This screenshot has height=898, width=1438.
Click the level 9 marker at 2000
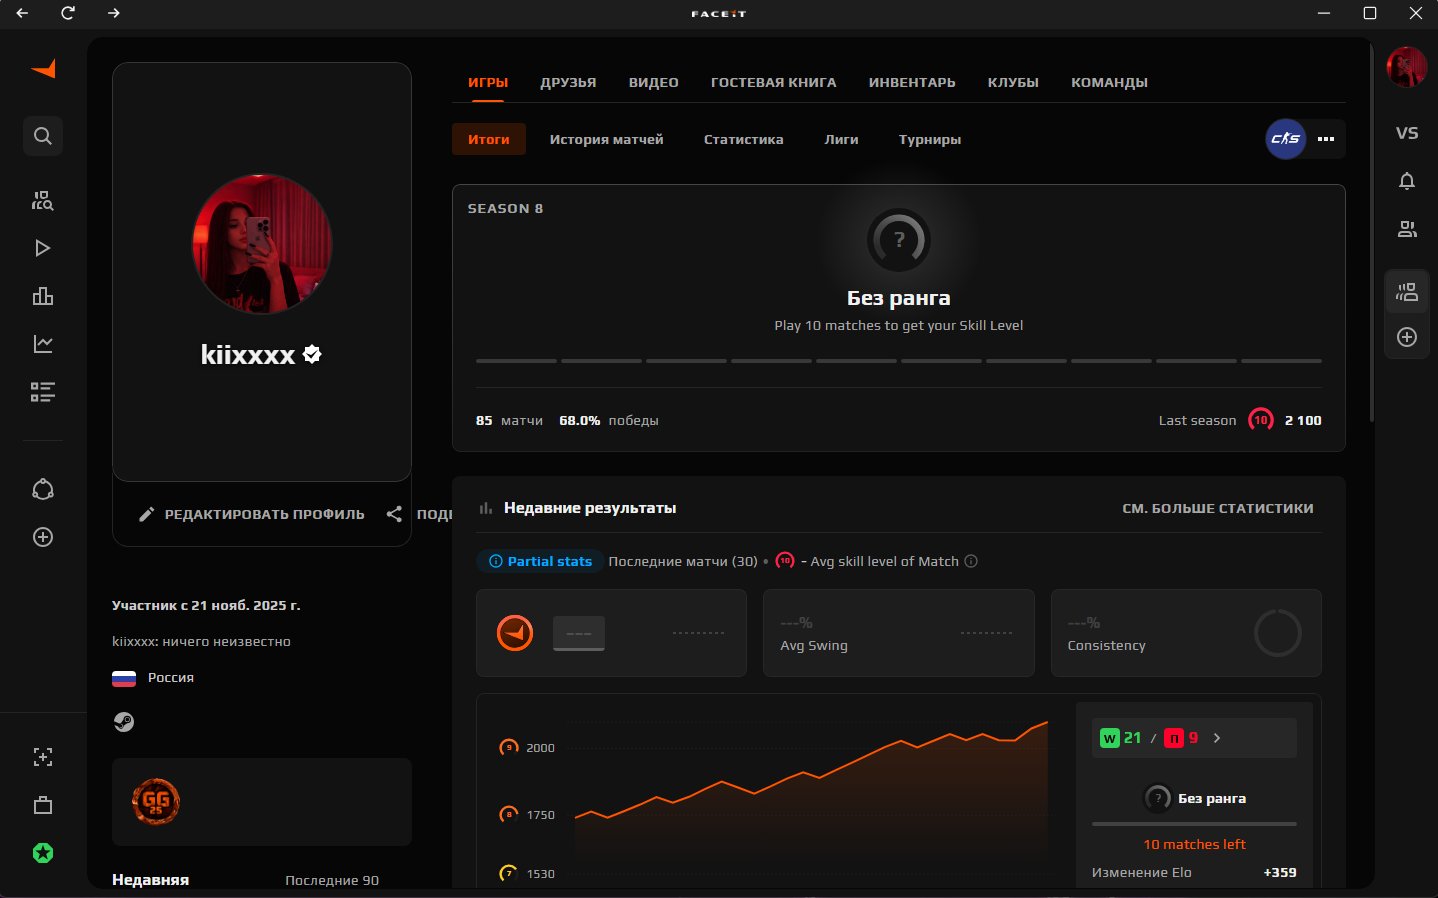[509, 747]
